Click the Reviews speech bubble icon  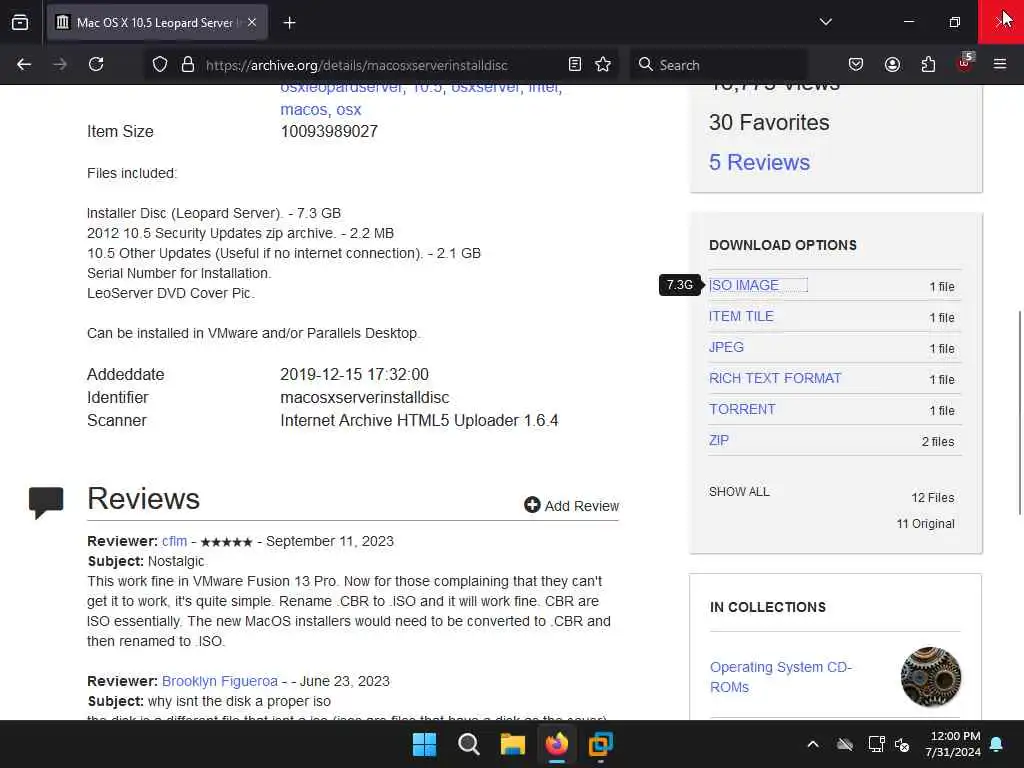[46, 502]
